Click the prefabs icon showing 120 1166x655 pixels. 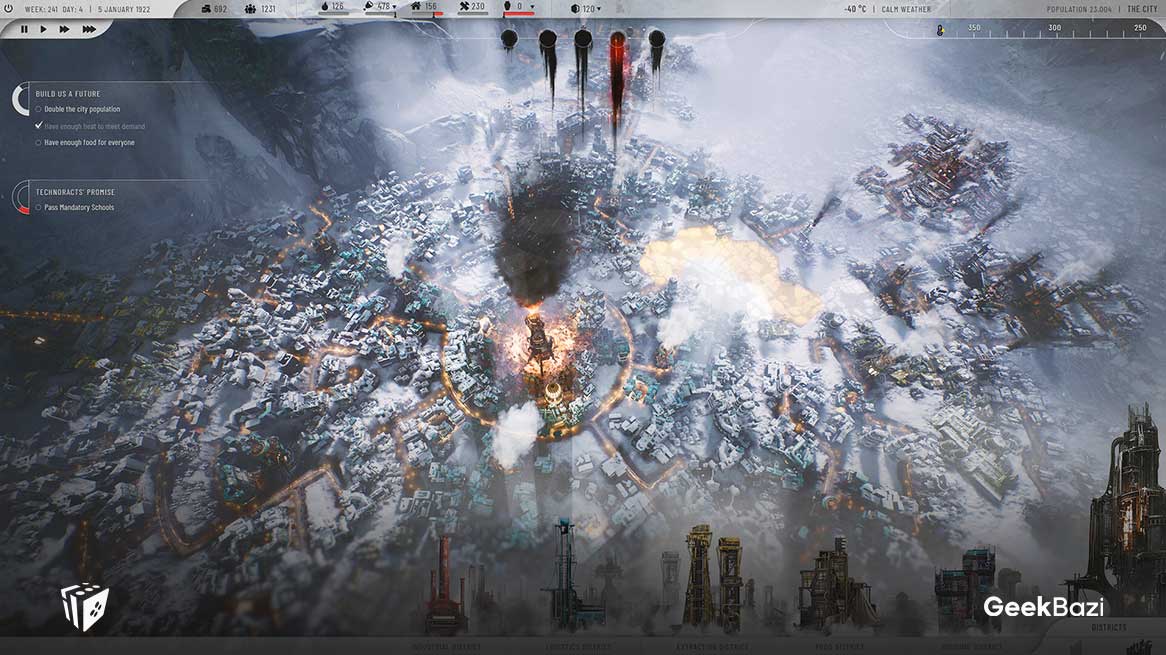point(575,9)
